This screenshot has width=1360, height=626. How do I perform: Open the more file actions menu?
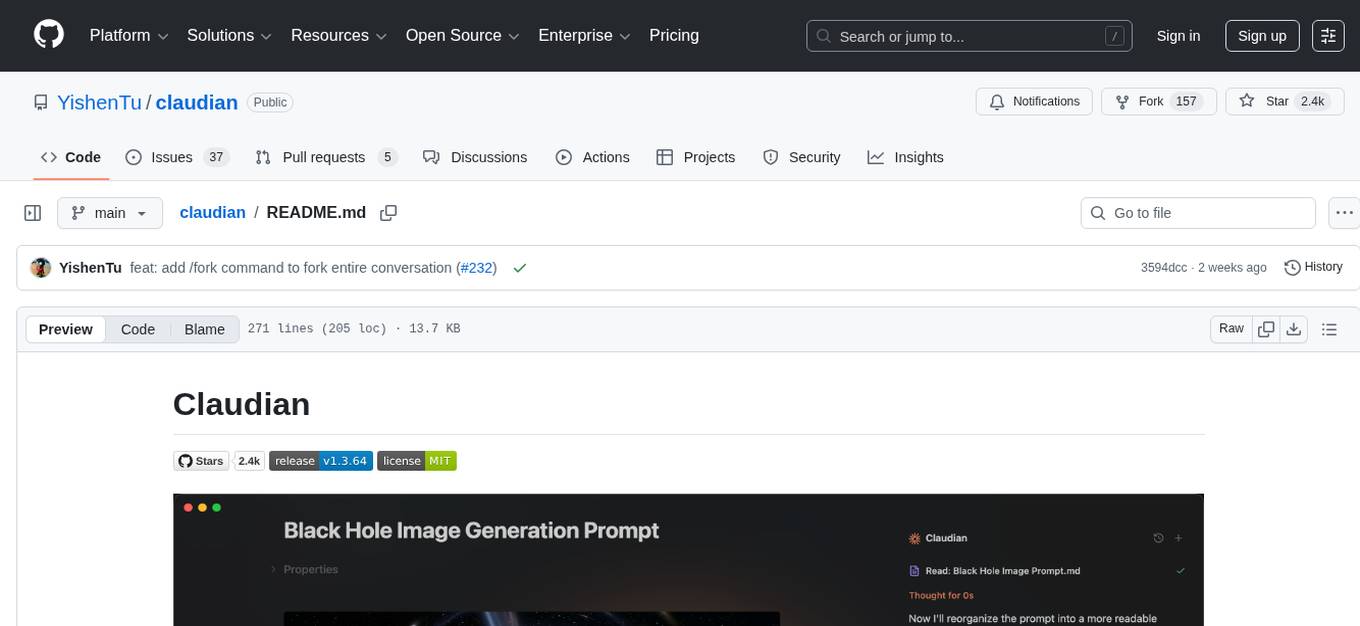click(1345, 213)
